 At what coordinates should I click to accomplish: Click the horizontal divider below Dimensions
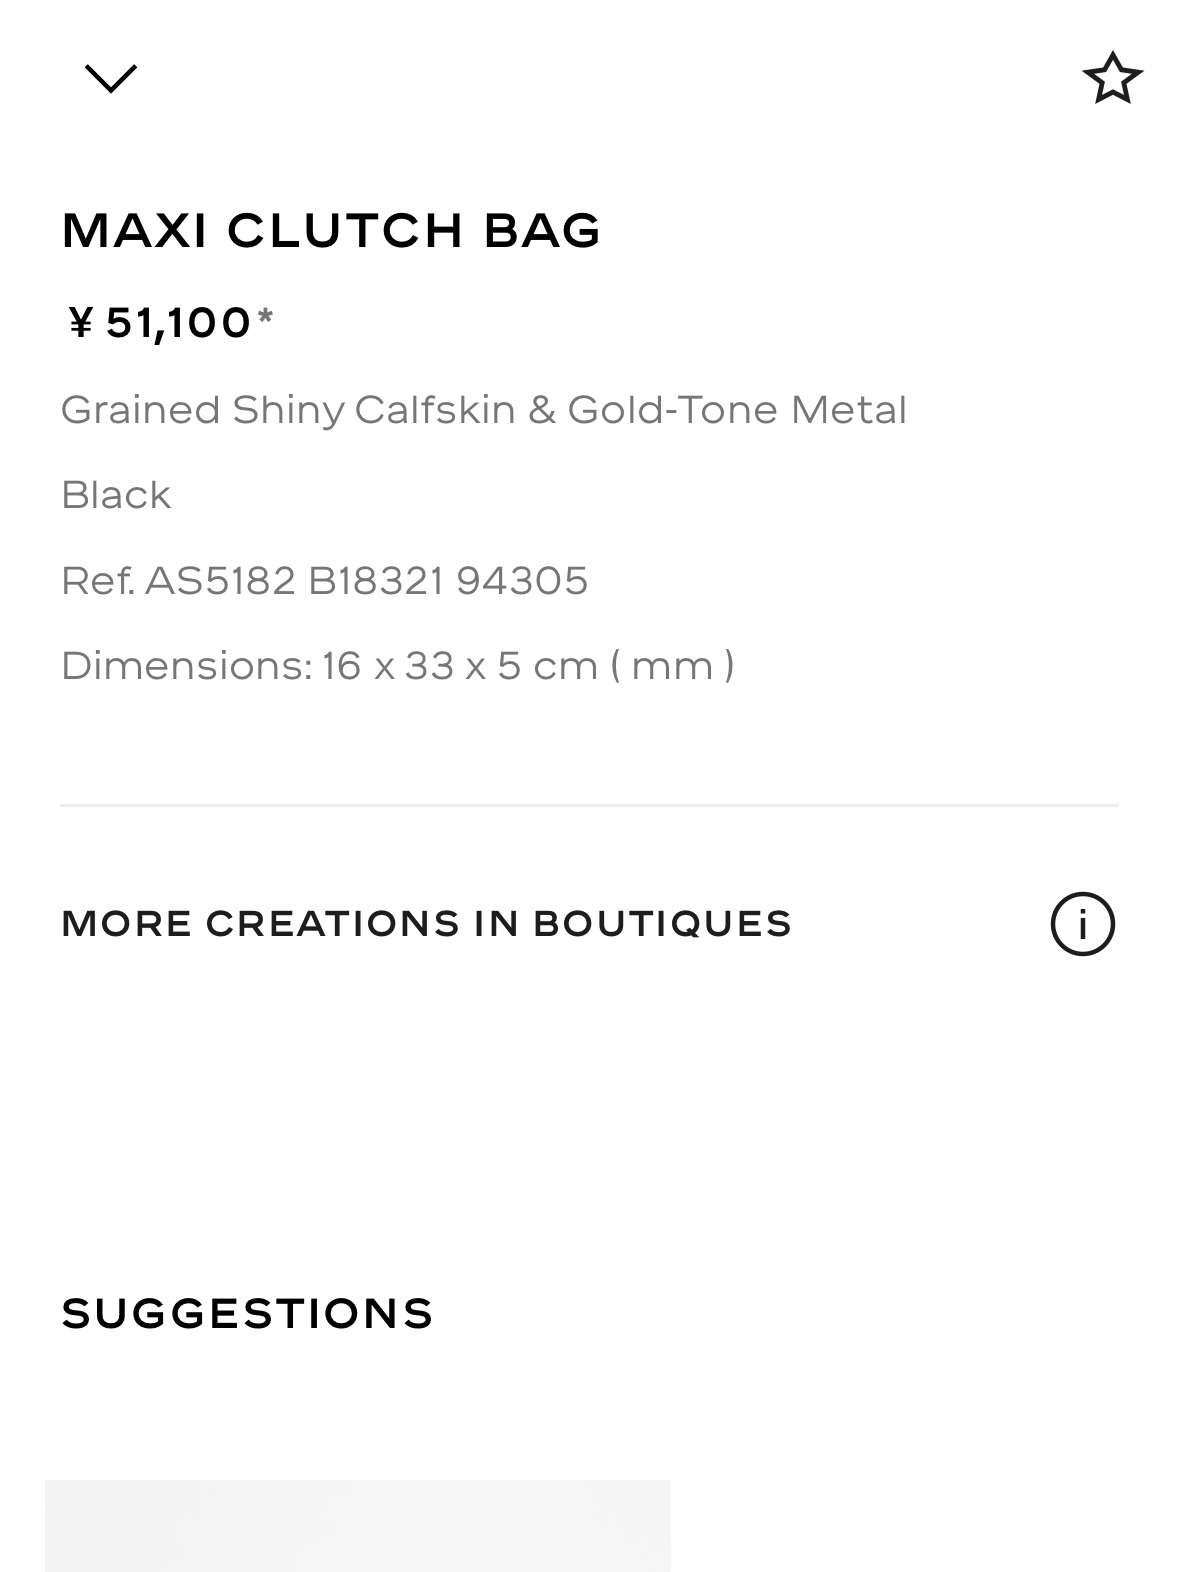coord(589,805)
